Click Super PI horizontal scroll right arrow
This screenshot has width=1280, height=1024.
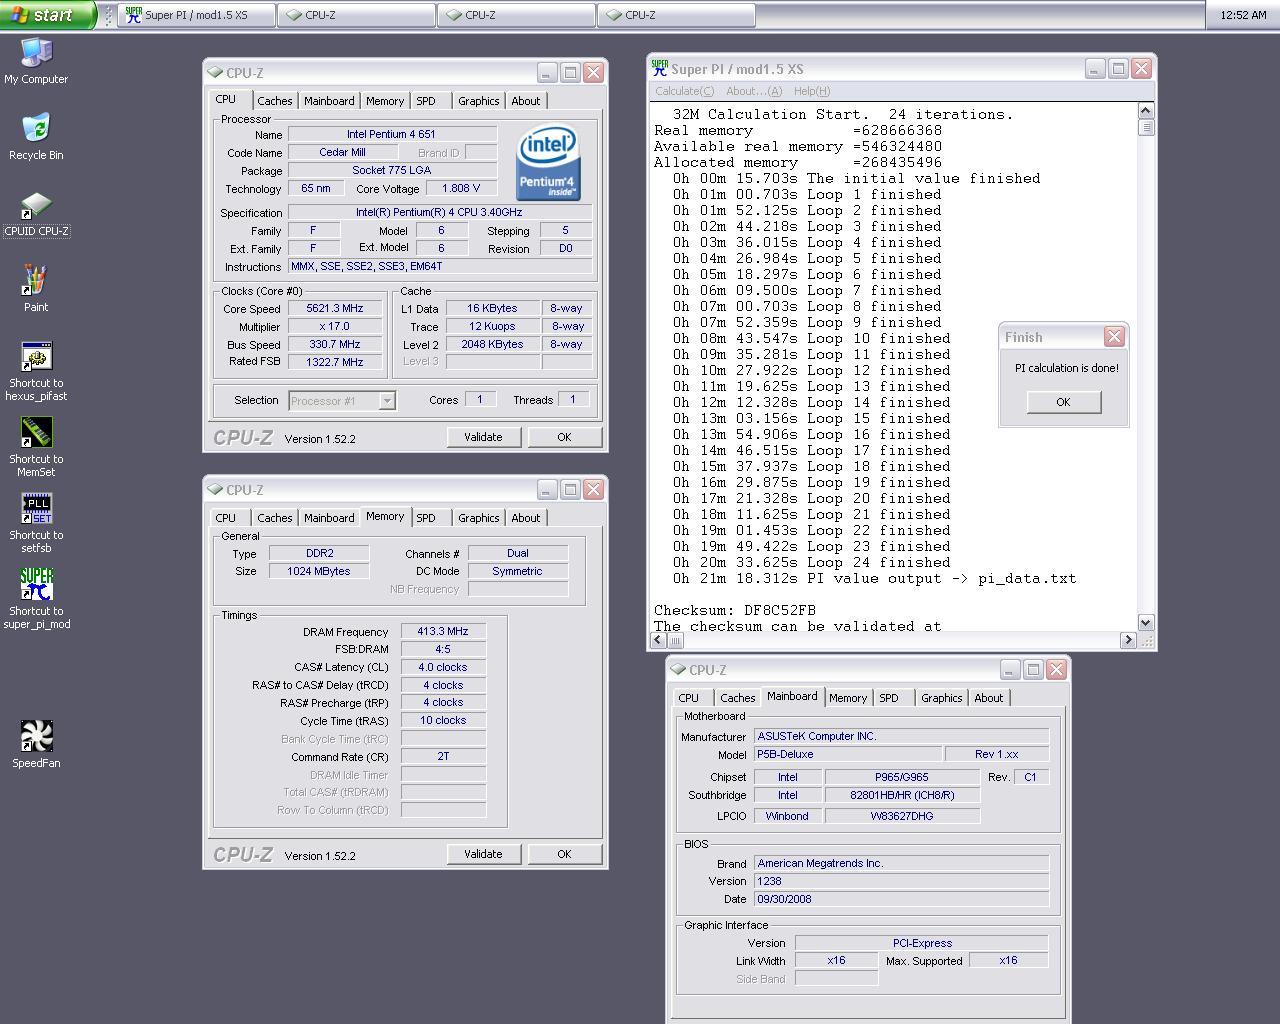coord(1129,640)
